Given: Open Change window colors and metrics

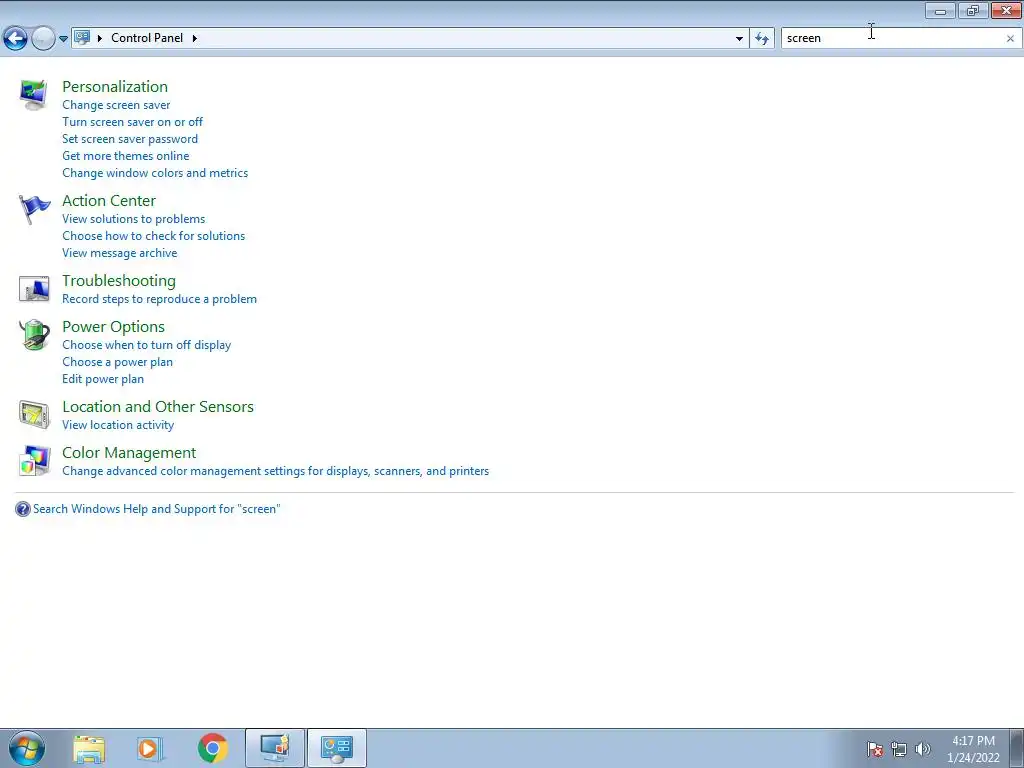Looking at the screenshot, I should pos(155,172).
